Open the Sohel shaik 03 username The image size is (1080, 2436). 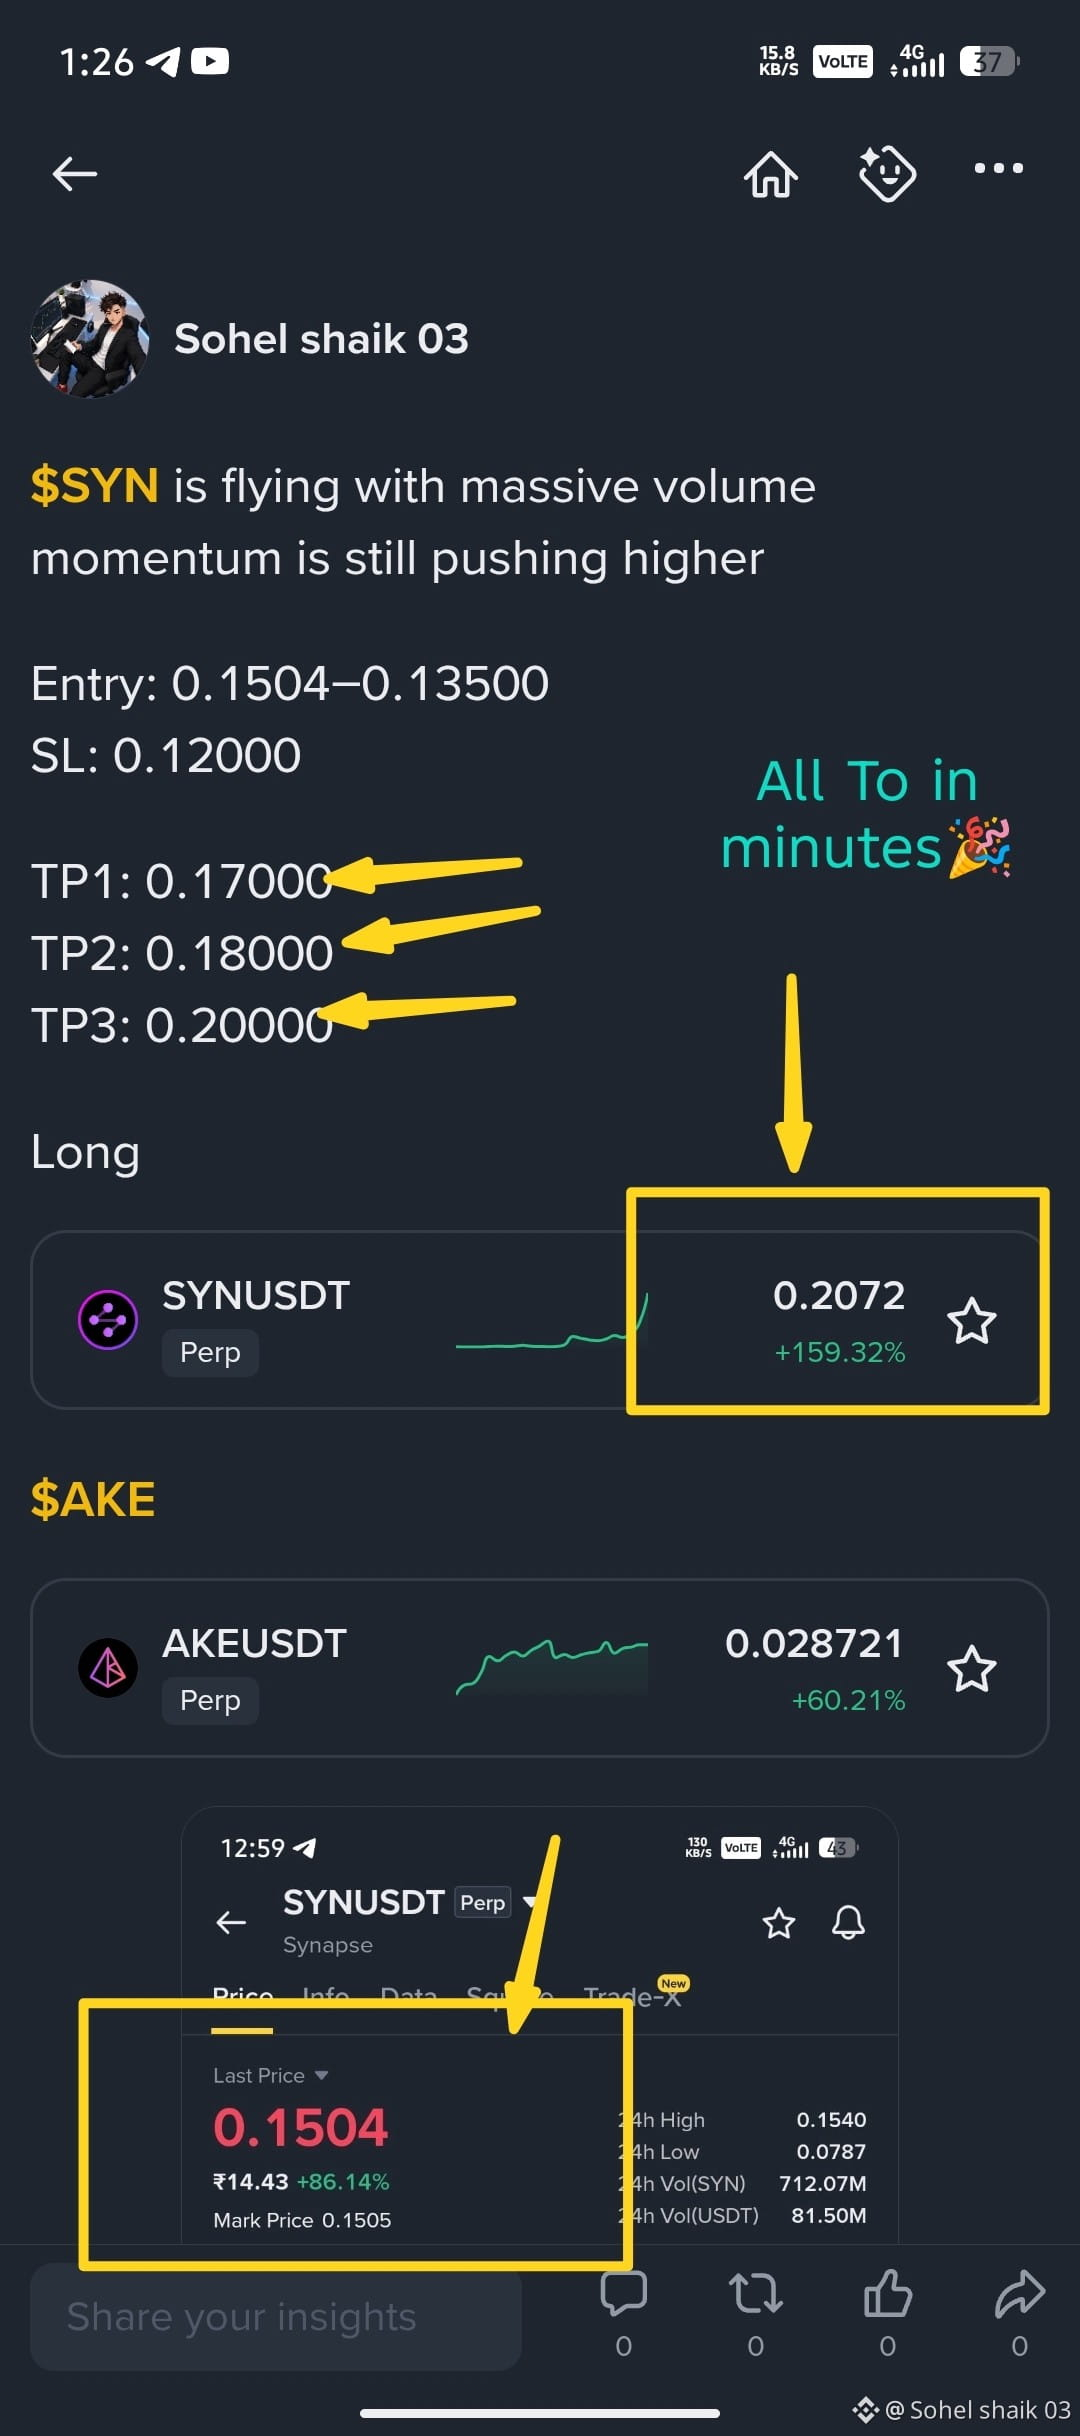[321, 339]
